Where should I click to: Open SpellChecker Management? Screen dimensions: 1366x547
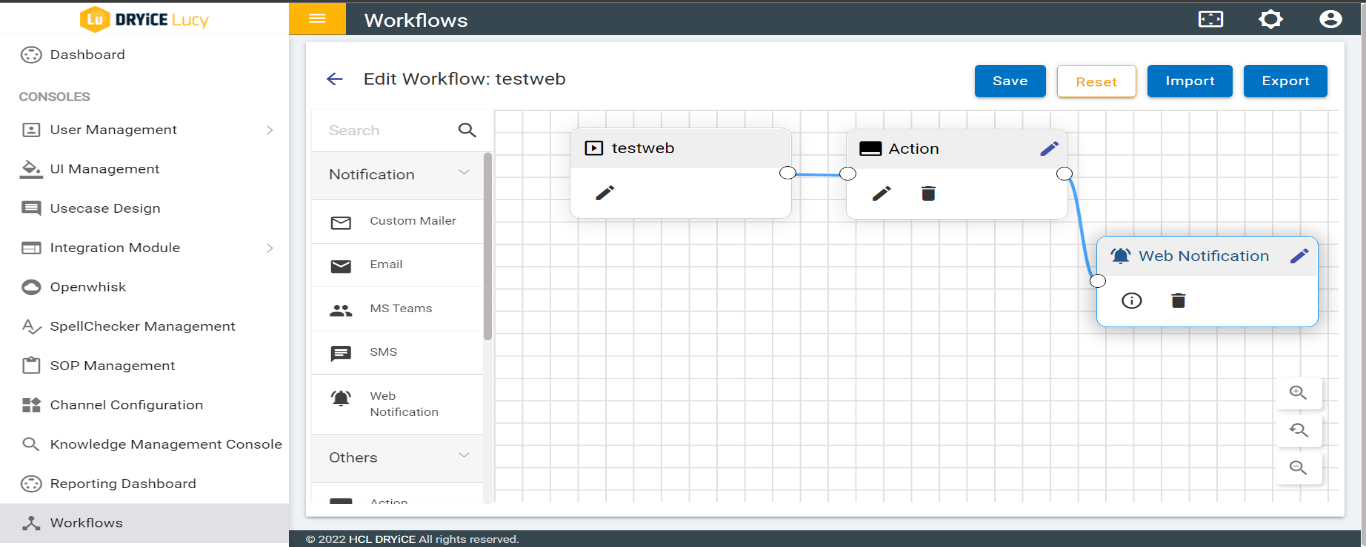pyautogui.click(x=145, y=326)
